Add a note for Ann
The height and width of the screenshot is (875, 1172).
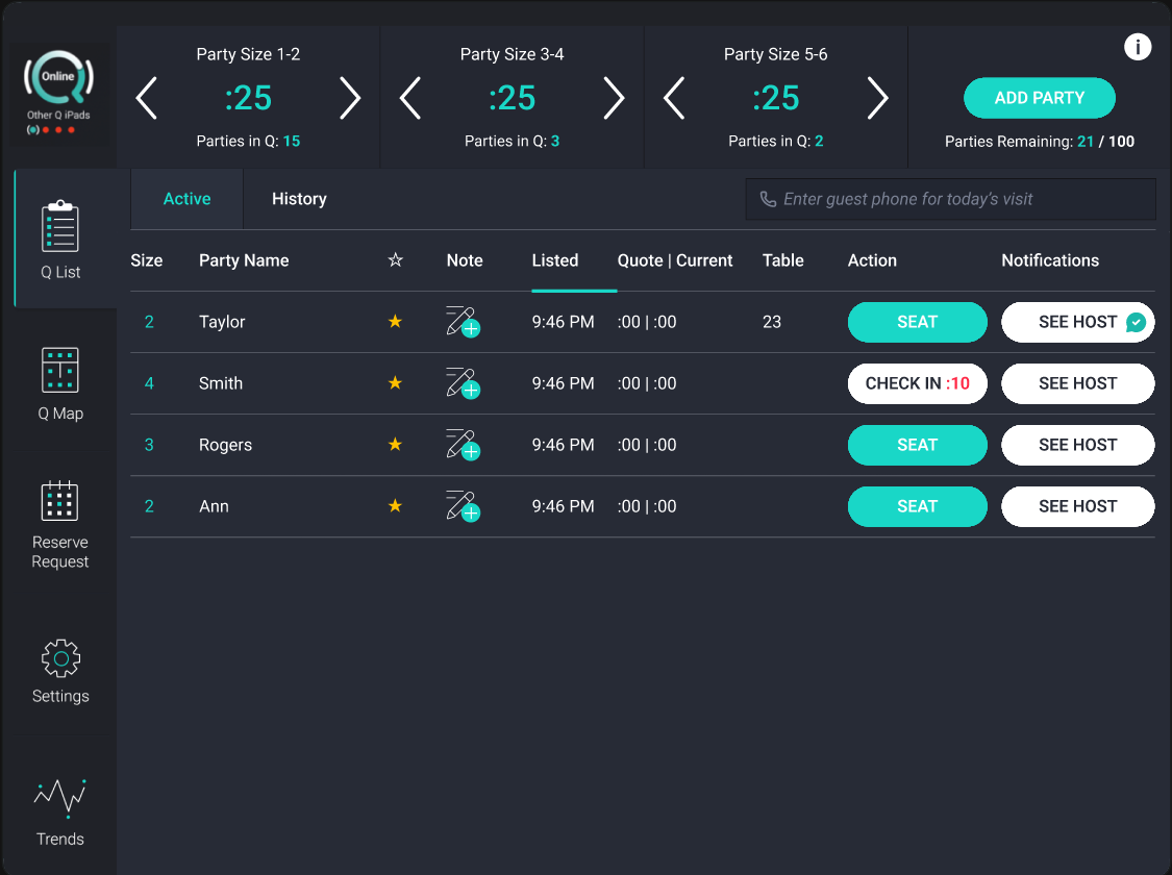[463, 506]
